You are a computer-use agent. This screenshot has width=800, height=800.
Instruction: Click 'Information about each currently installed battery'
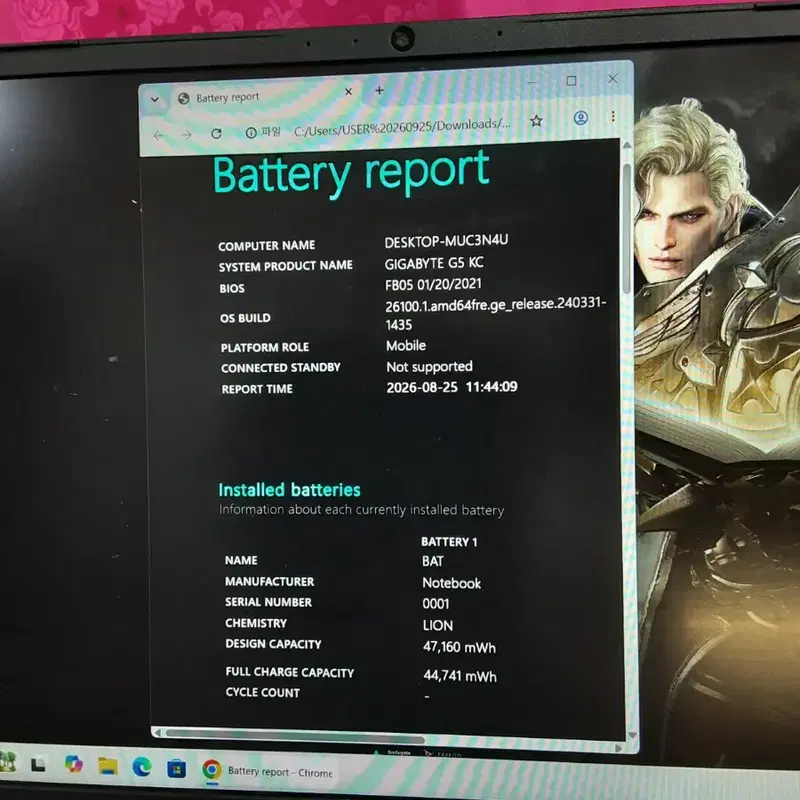pyautogui.click(x=361, y=510)
